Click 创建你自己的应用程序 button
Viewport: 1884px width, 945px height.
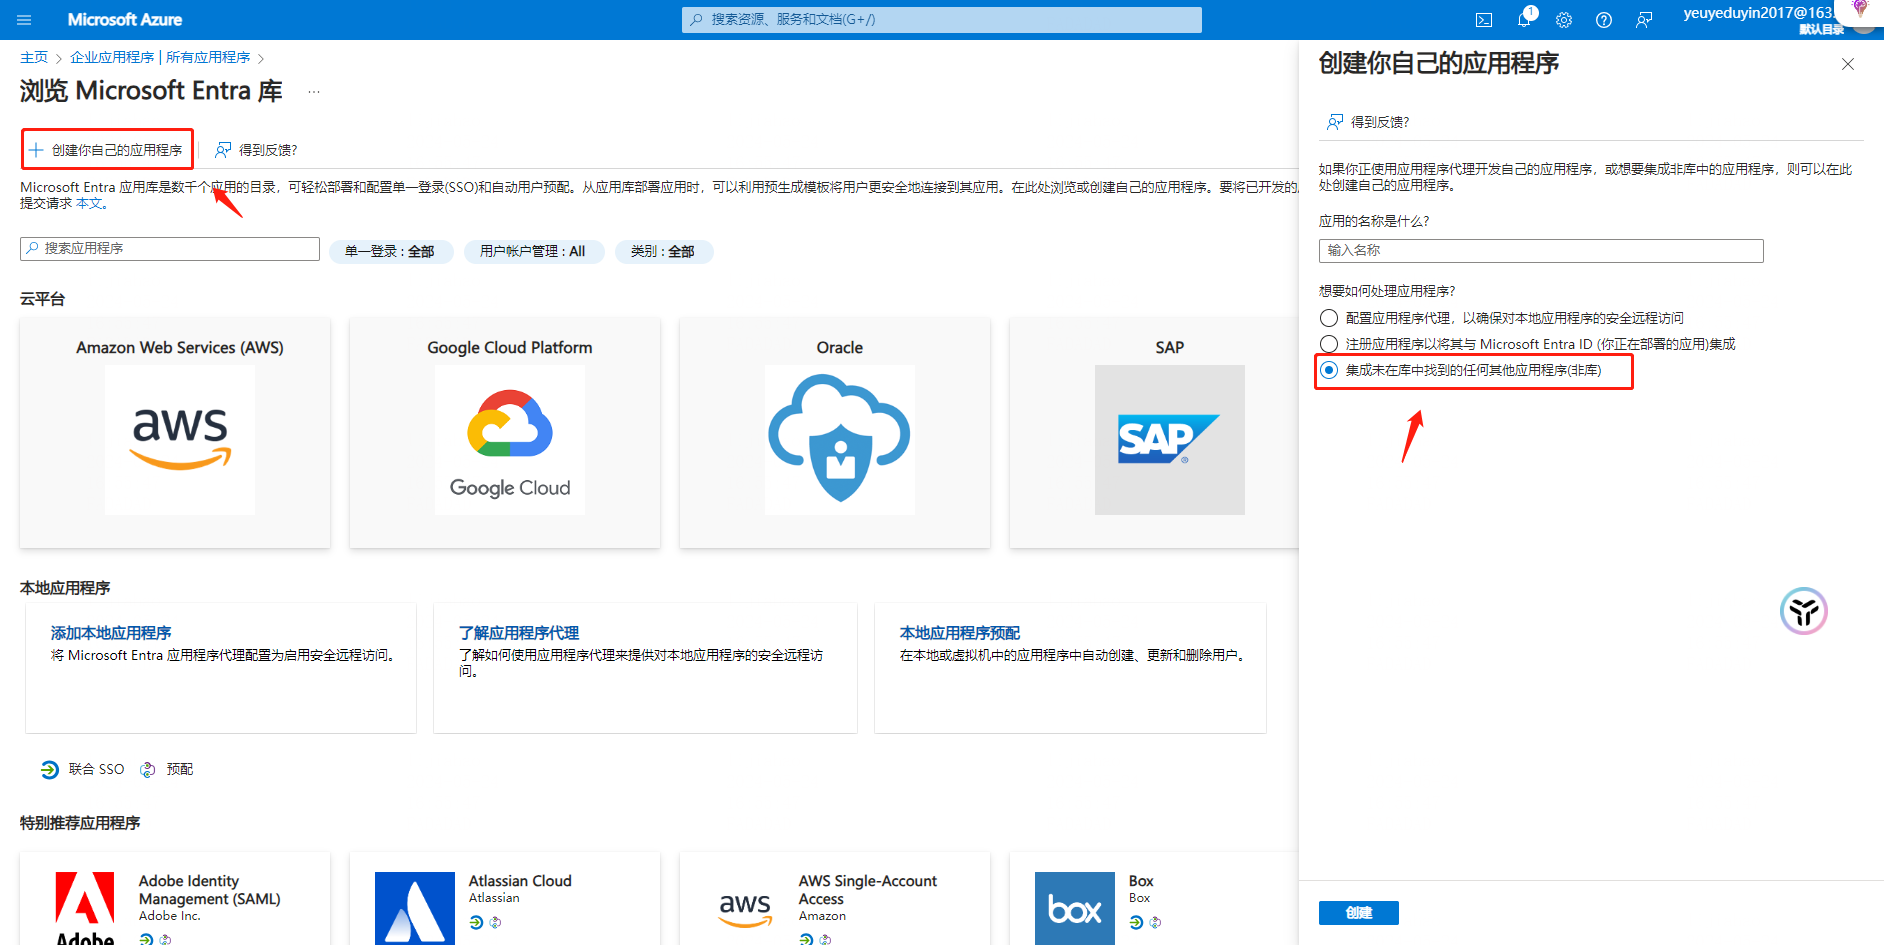[107, 150]
